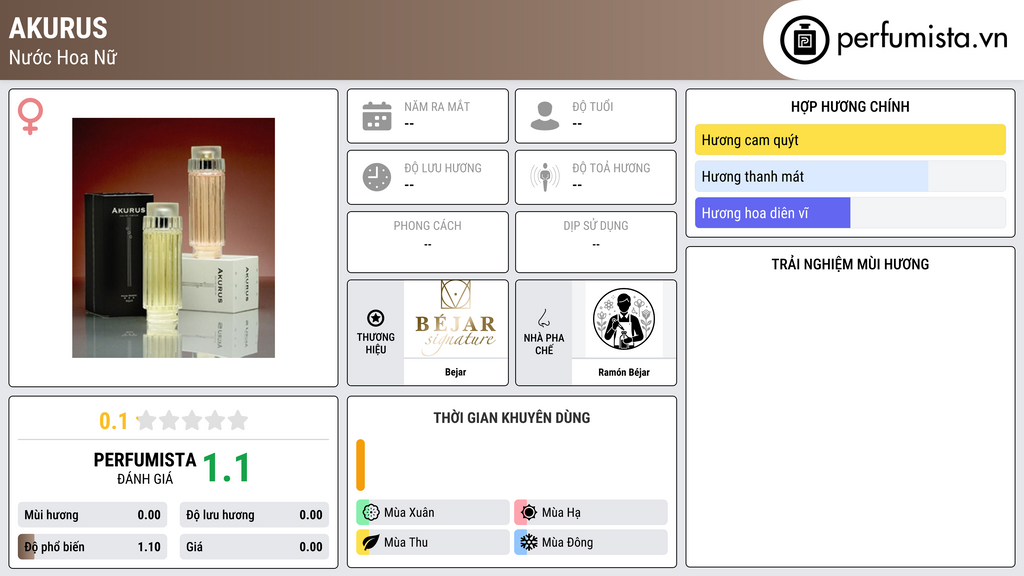The height and width of the screenshot is (576, 1024).
Task: Click the Ramón Béjar perfumer name
Action: point(624,372)
